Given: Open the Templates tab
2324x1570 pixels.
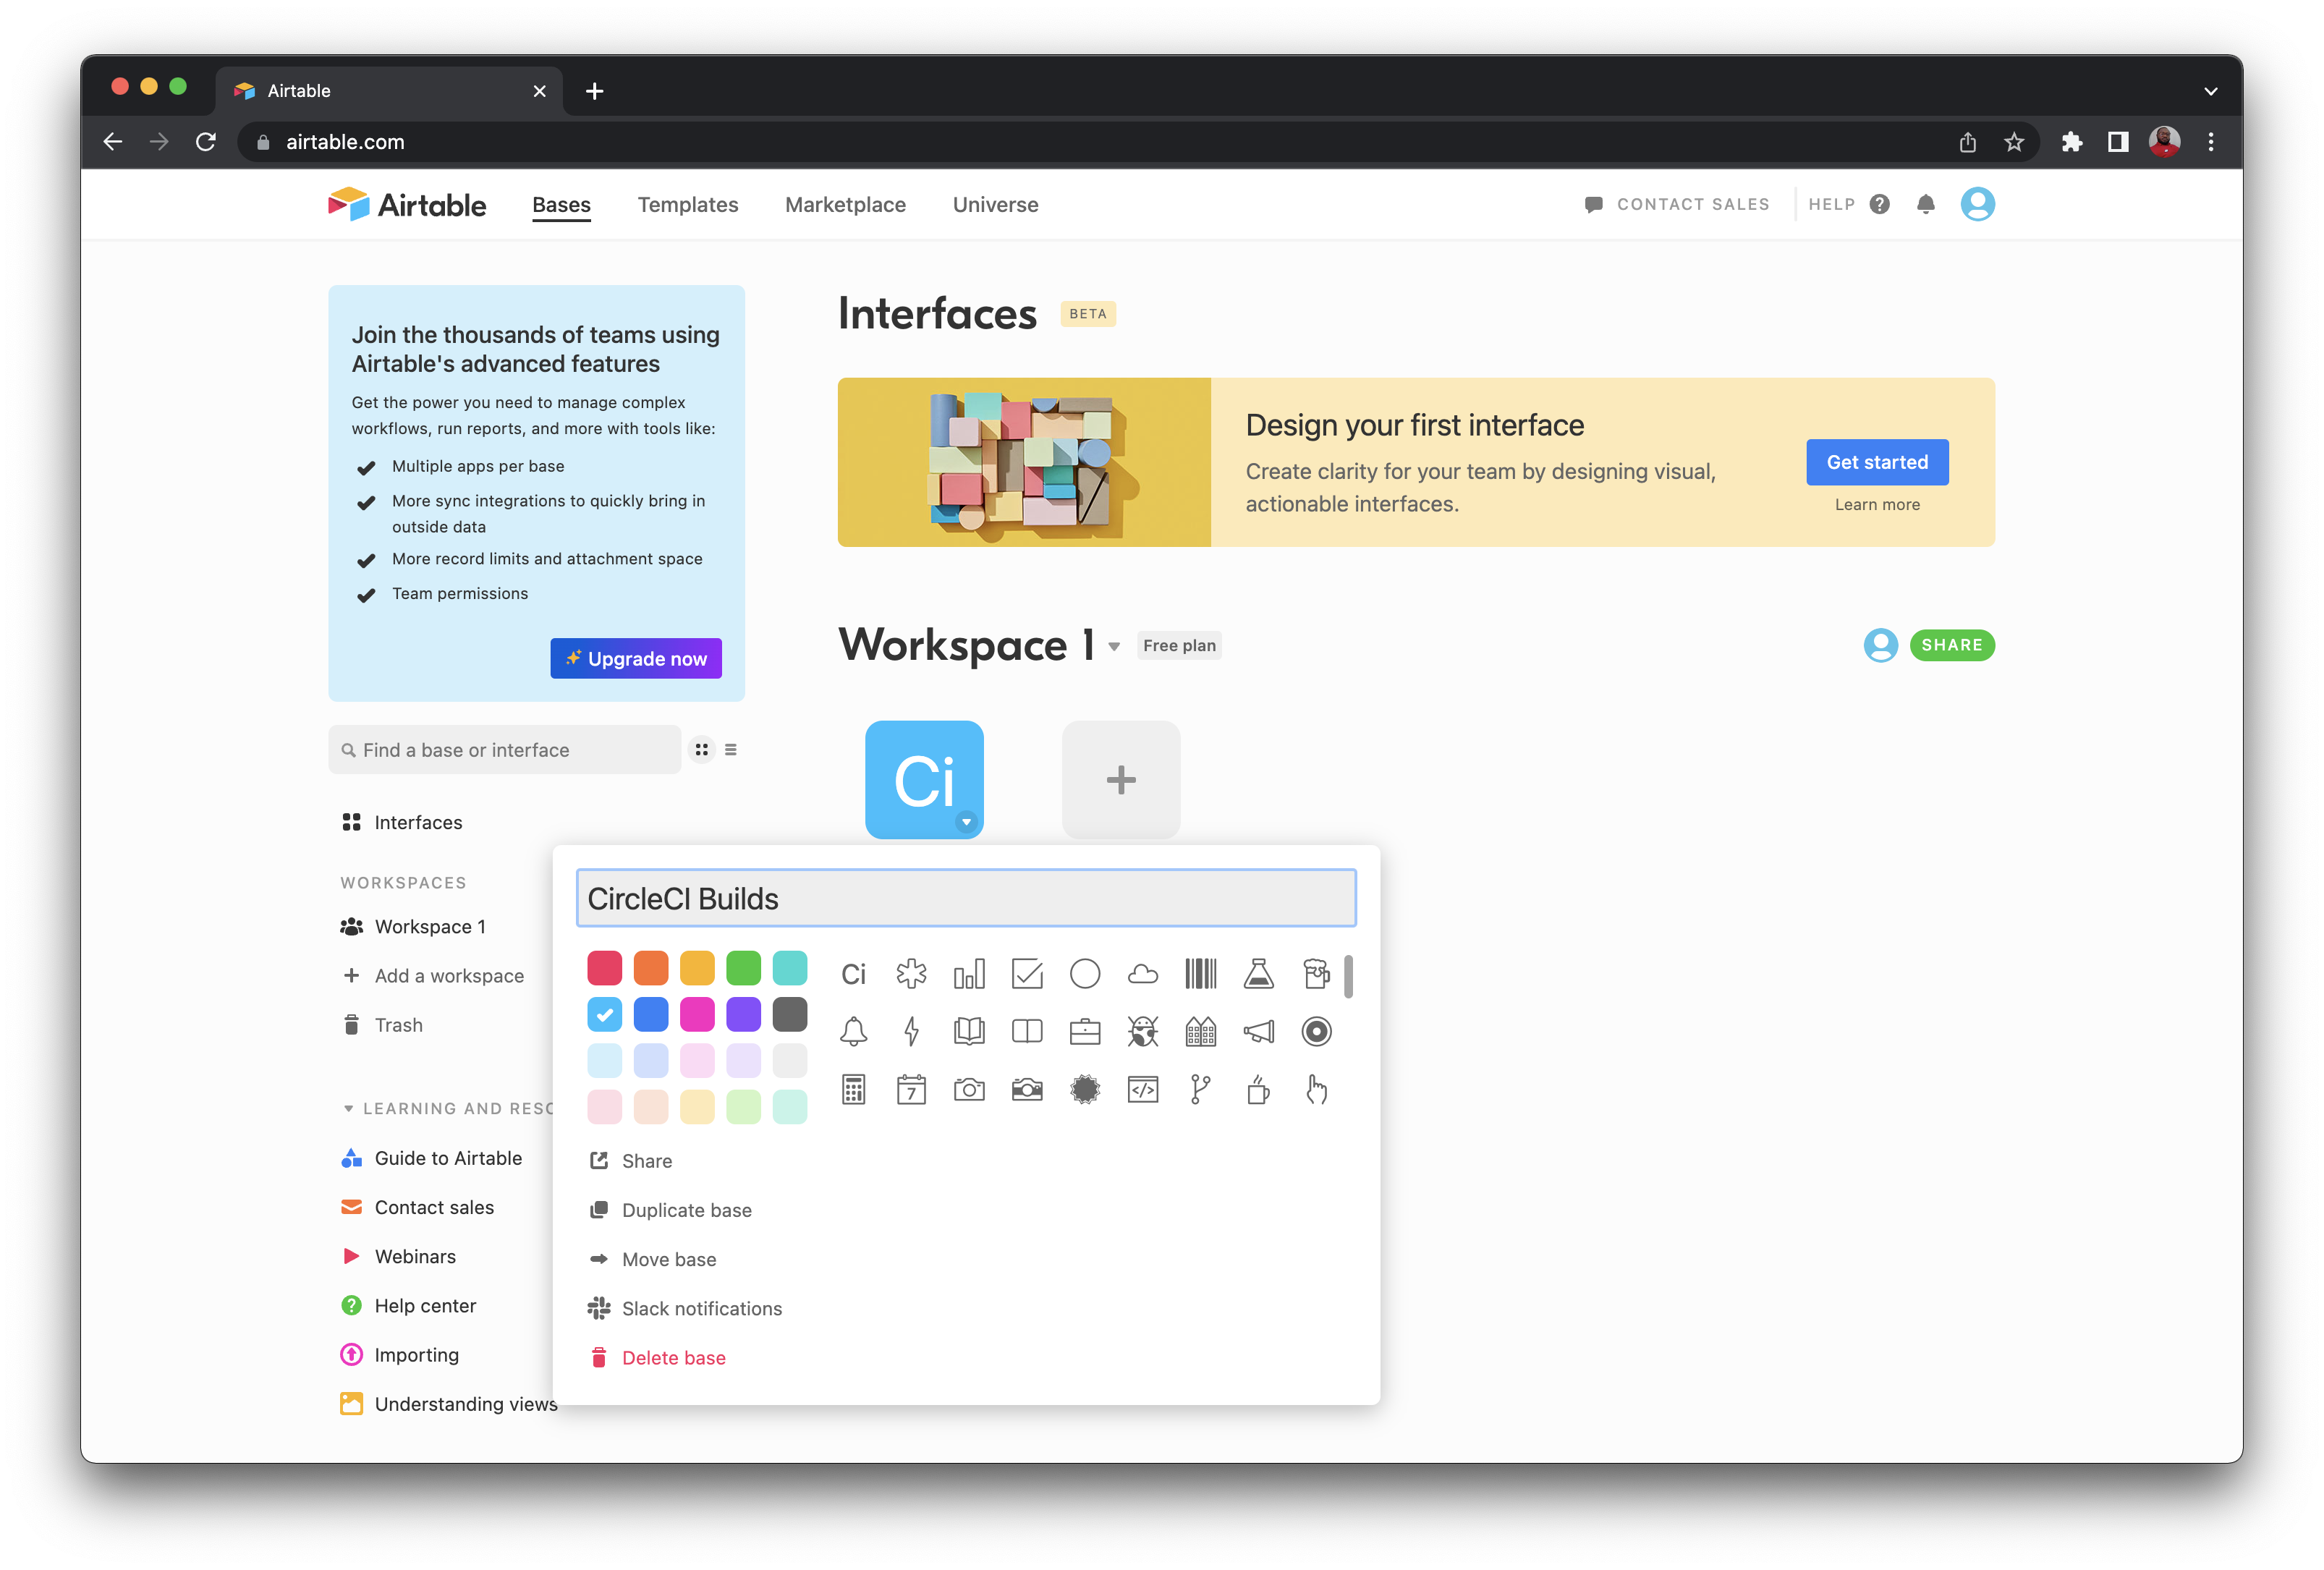Looking at the screenshot, I should 687,204.
